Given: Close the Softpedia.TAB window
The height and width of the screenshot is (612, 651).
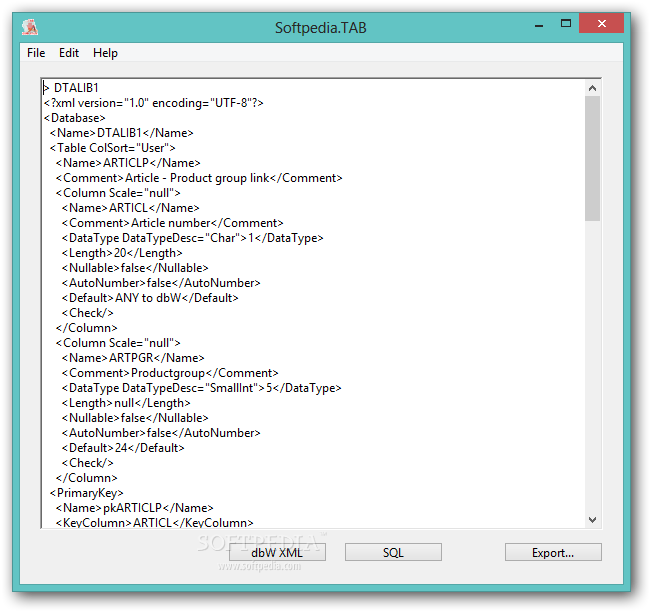Looking at the screenshot, I should [602, 24].
